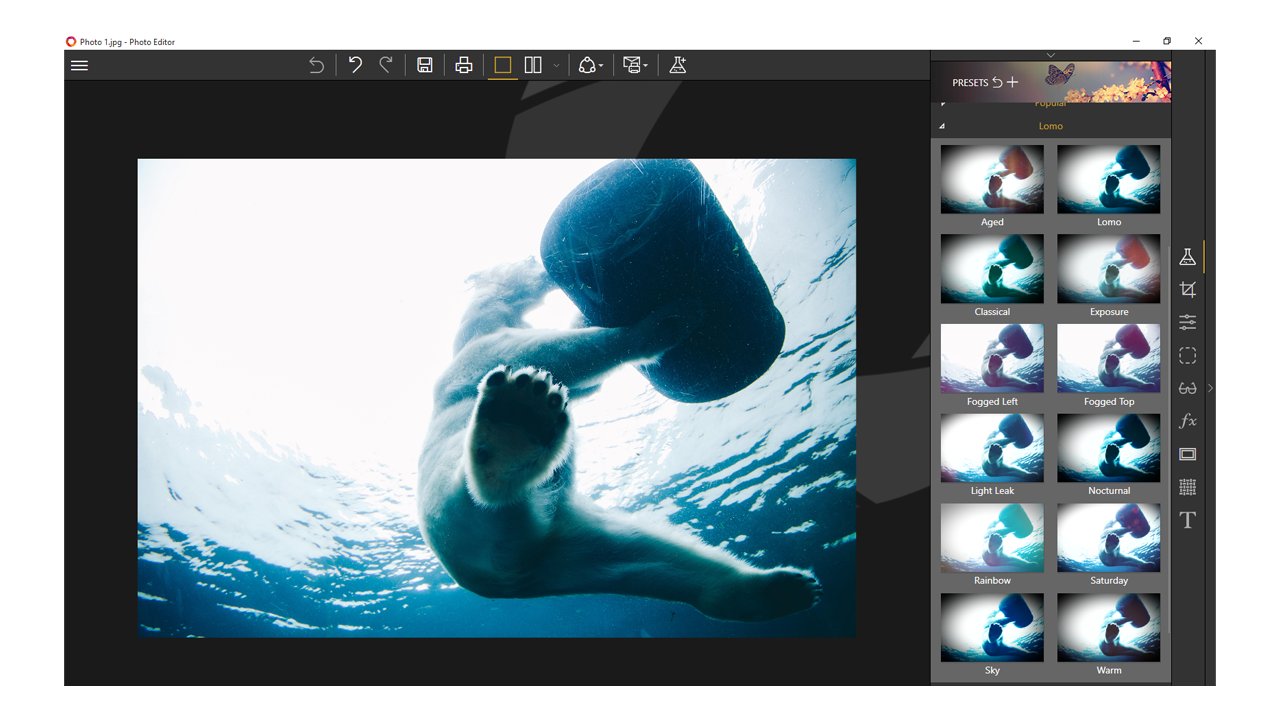The height and width of the screenshot is (720, 1280).
Task: Apply the Rainbow preset
Action: tap(992, 538)
